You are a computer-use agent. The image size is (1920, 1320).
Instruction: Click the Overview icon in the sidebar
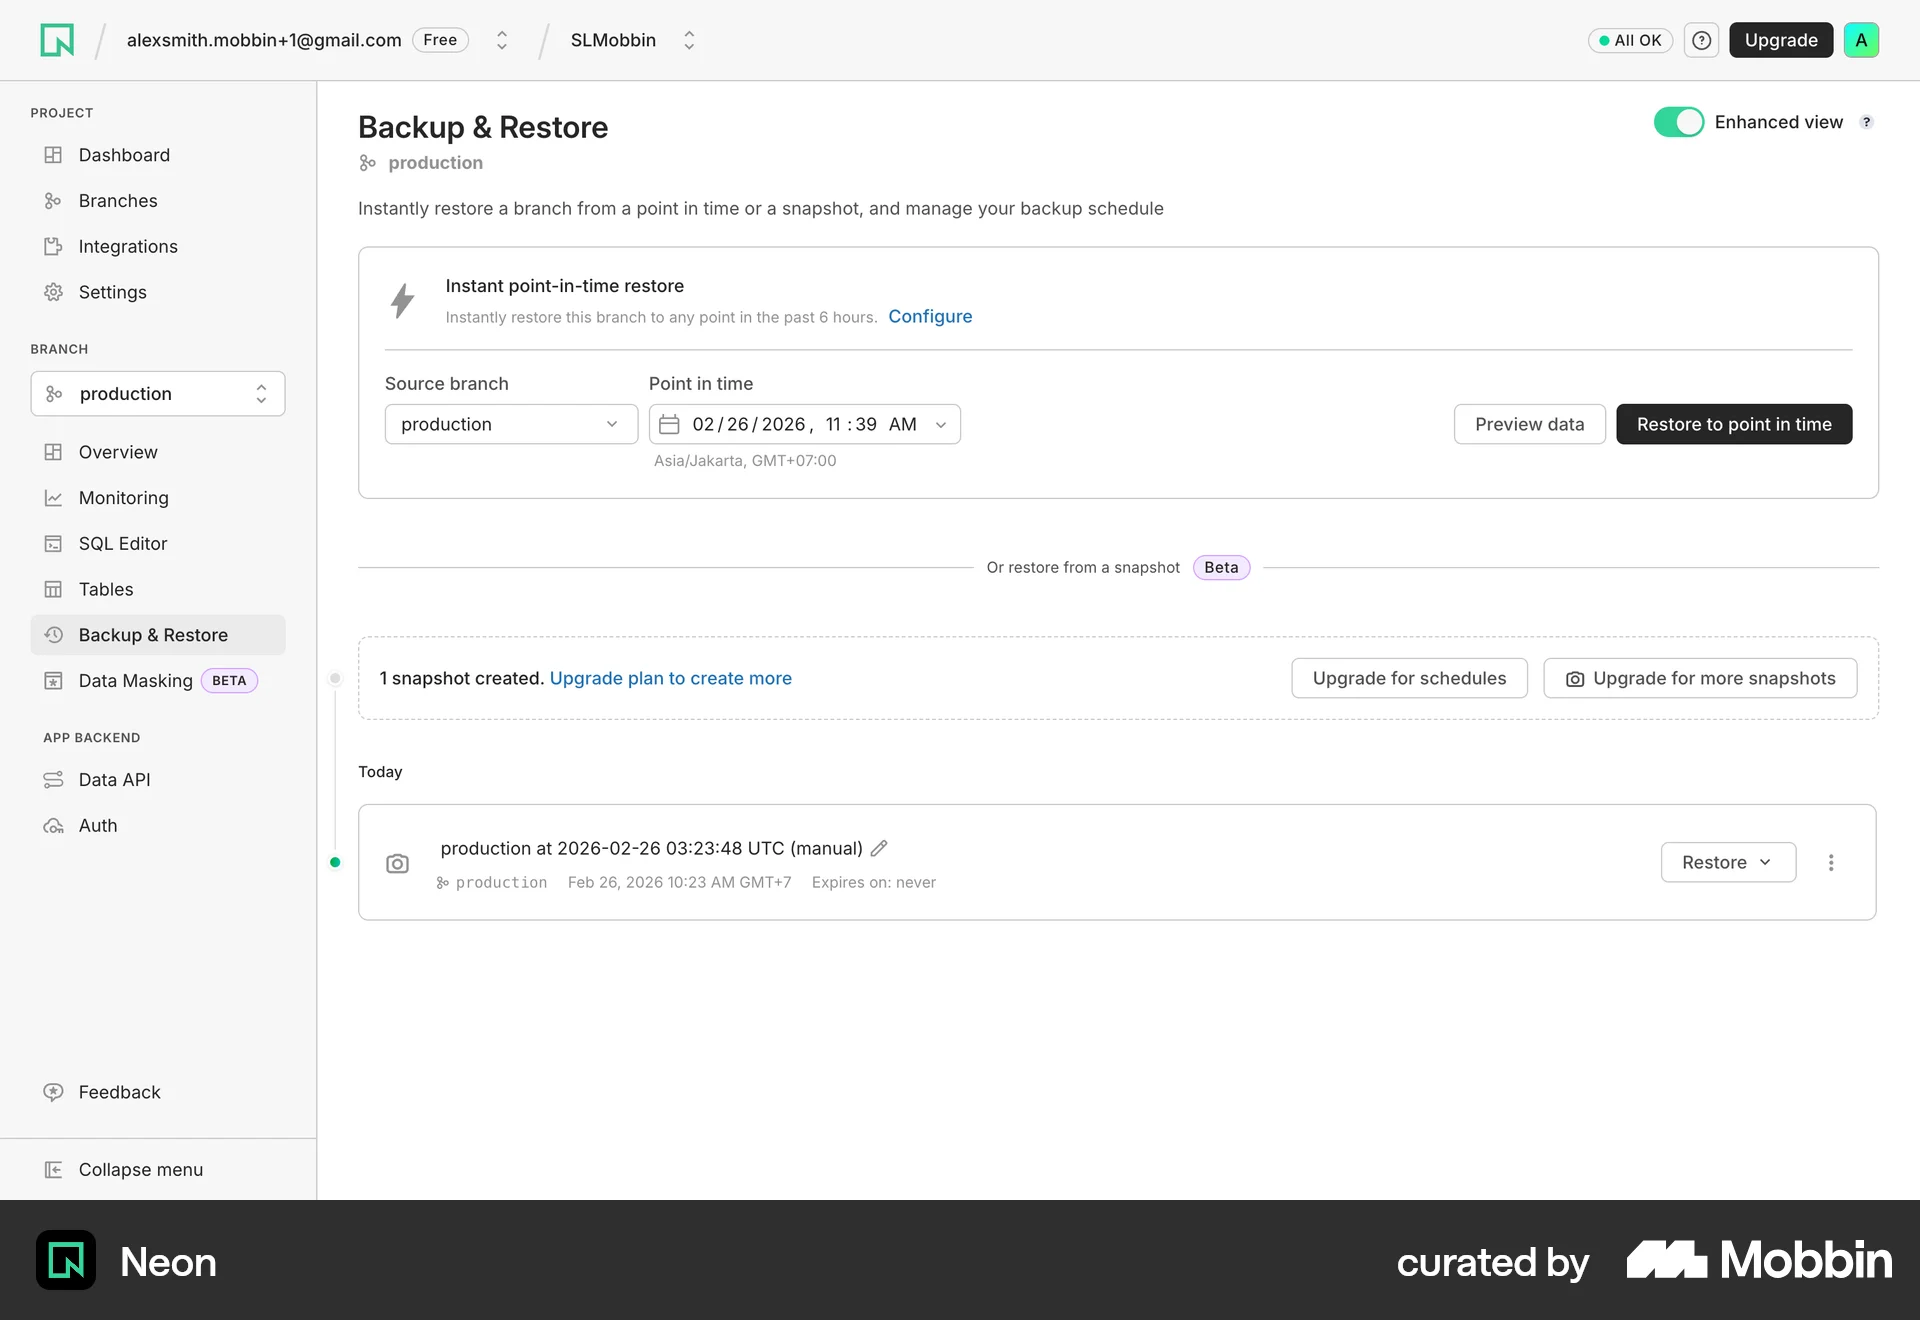click(53, 452)
